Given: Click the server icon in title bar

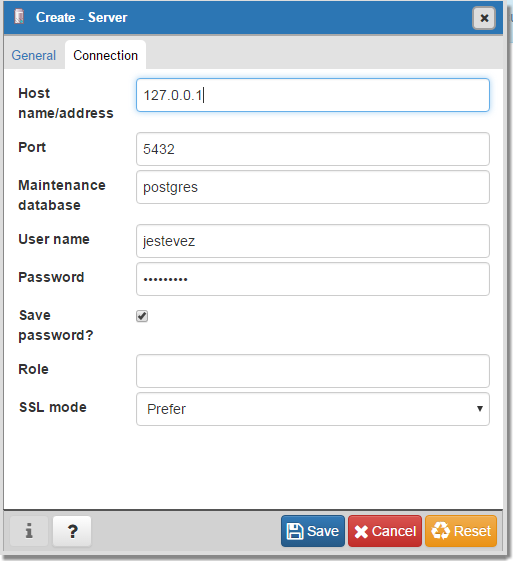Looking at the screenshot, I should [x=19, y=17].
